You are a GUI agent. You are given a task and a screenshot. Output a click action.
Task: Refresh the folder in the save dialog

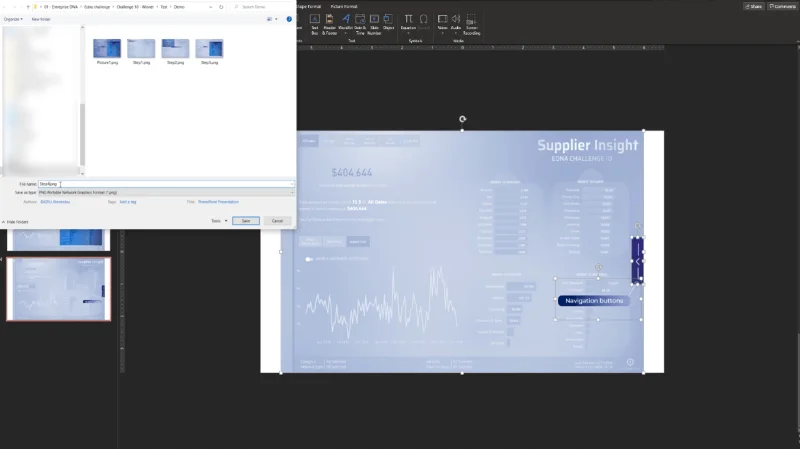[221, 7]
